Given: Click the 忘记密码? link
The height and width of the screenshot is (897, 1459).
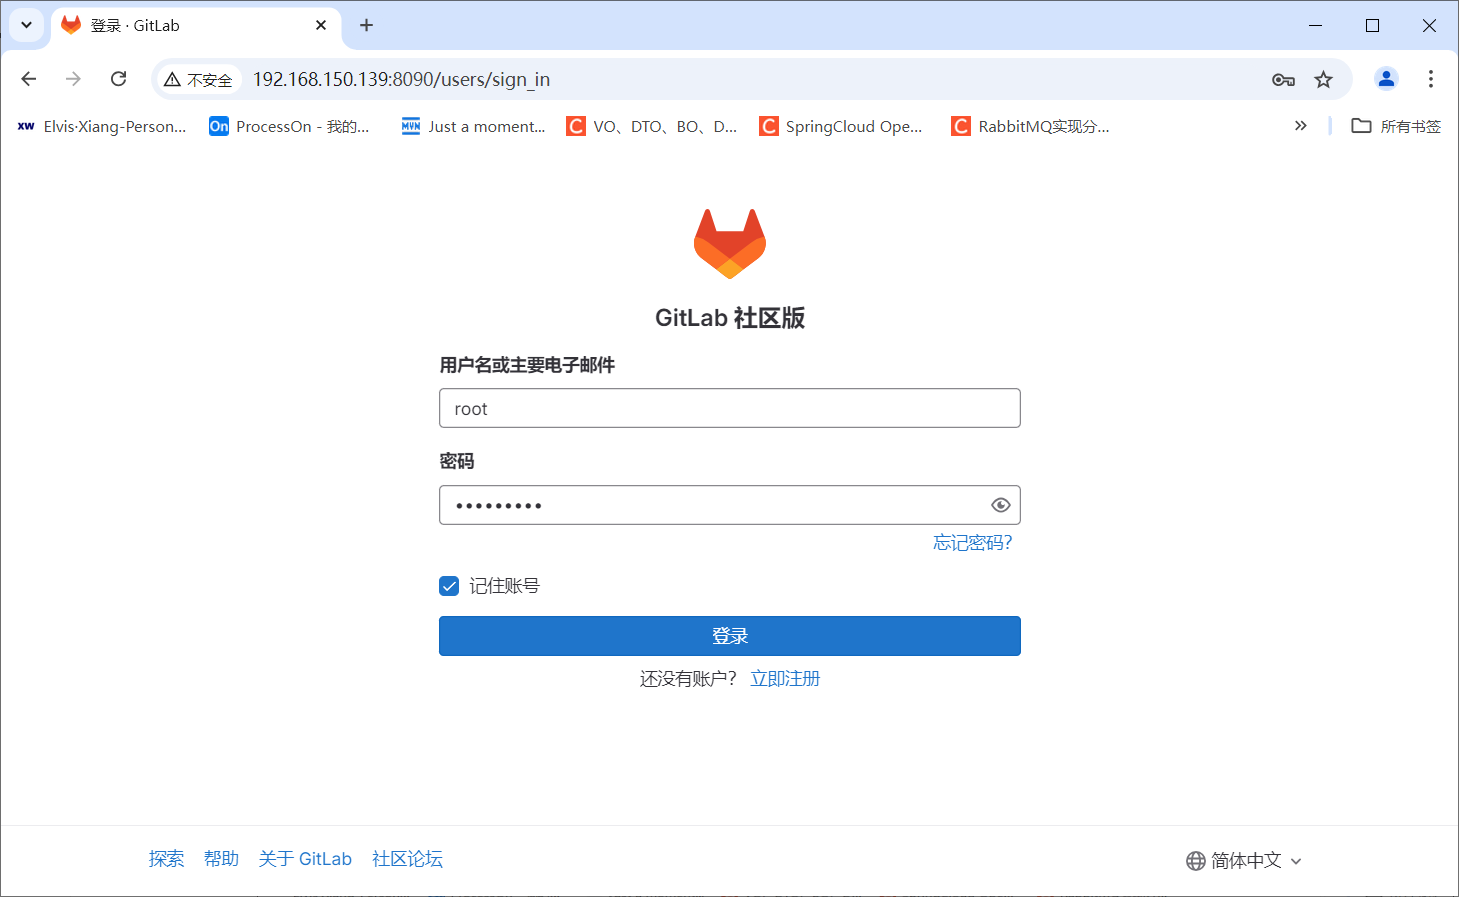Looking at the screenshot, I should tap(972, 543).
